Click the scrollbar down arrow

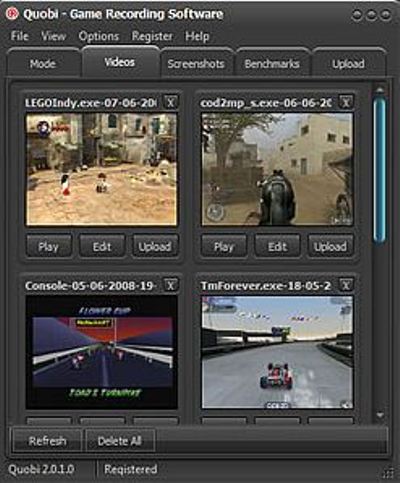pos(380,415)
